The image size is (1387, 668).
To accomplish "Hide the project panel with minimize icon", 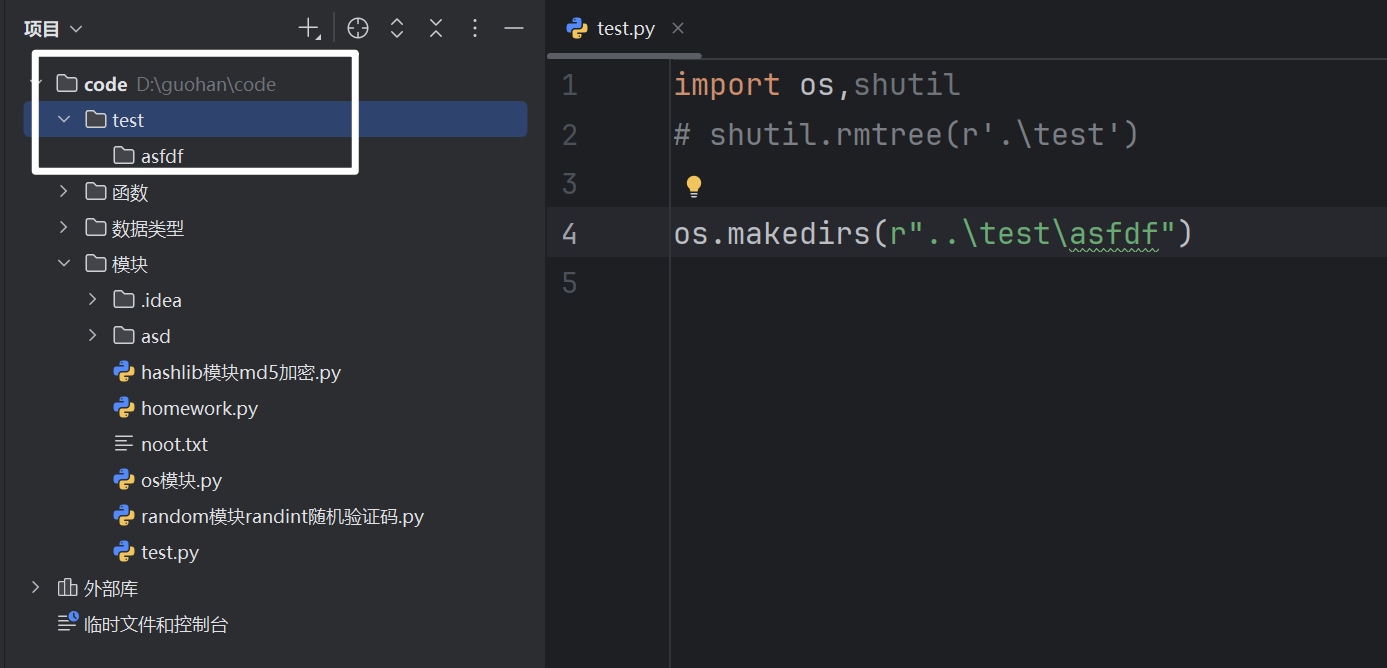I will click(x=514, y=29).
